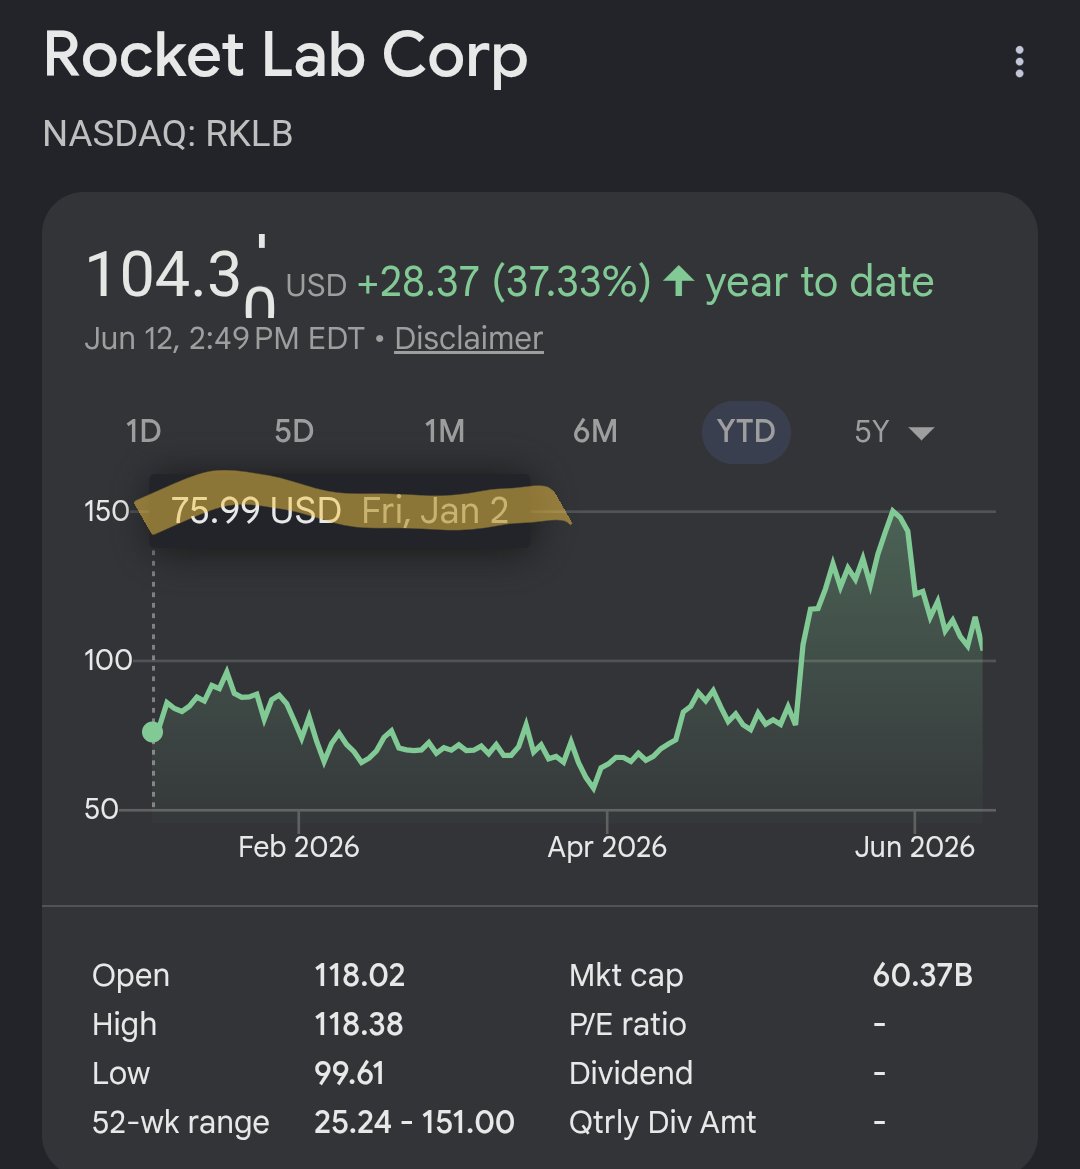Click the 100 y-axis label
This screenshot has height=1169, width=1080.
click(108, 661)
